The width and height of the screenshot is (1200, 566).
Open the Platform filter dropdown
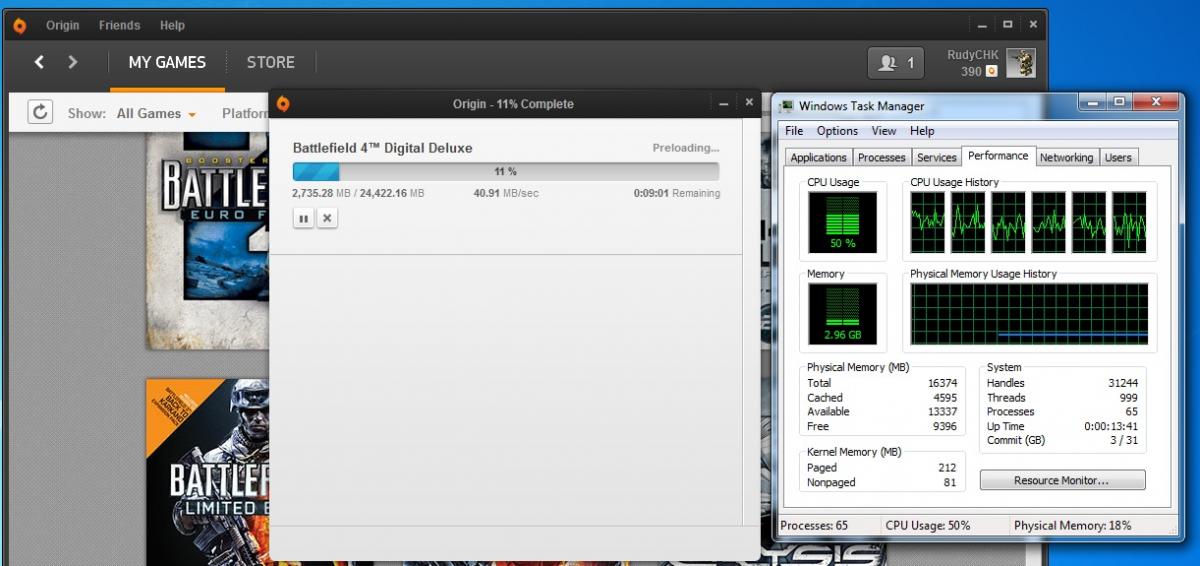tap(245, 114)
